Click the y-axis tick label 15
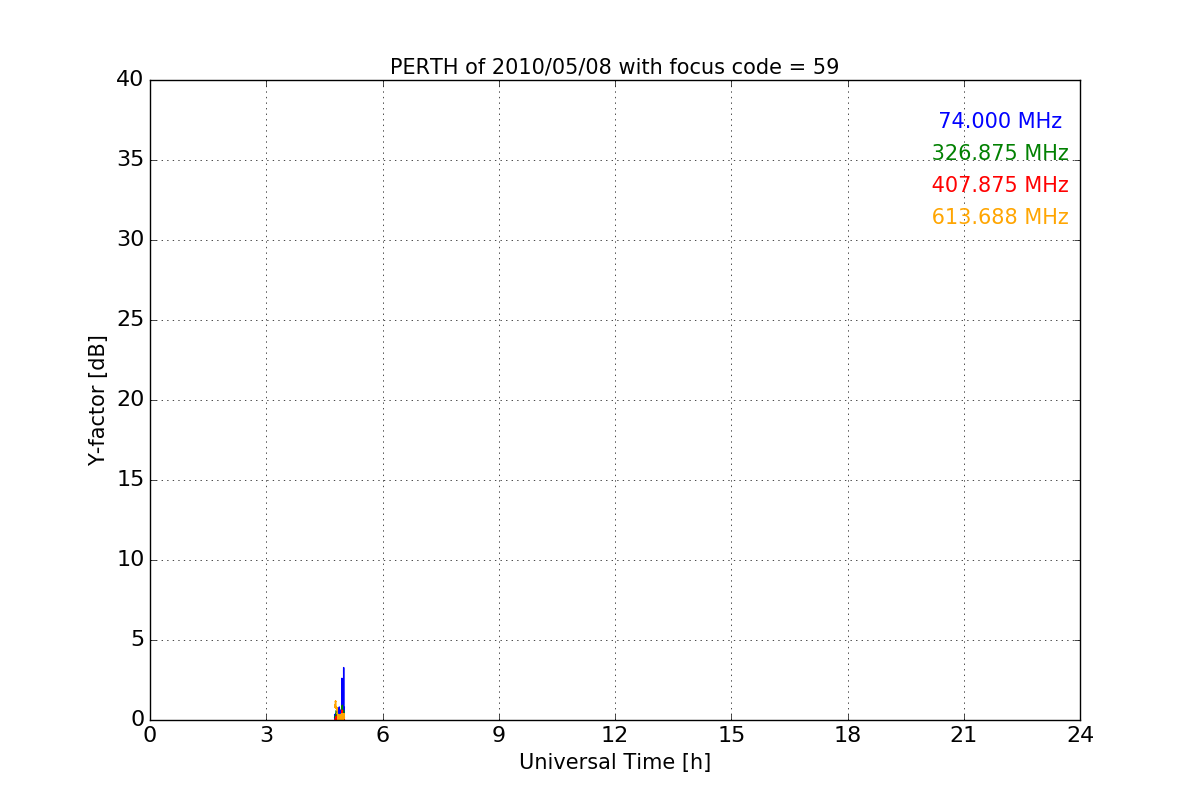The image size is (1200, 800). click(x=130, y=480)
